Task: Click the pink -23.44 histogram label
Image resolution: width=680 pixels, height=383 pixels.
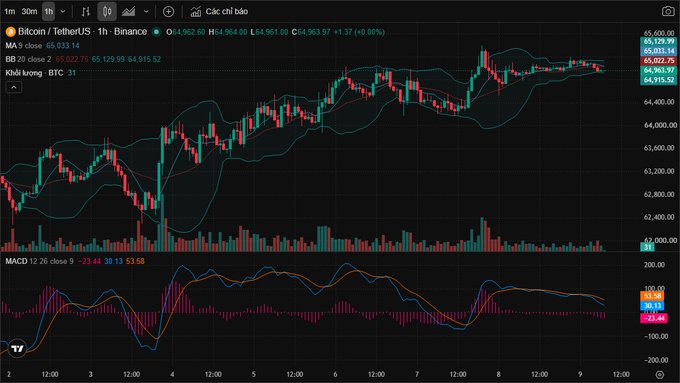Action: pos(654,318)
